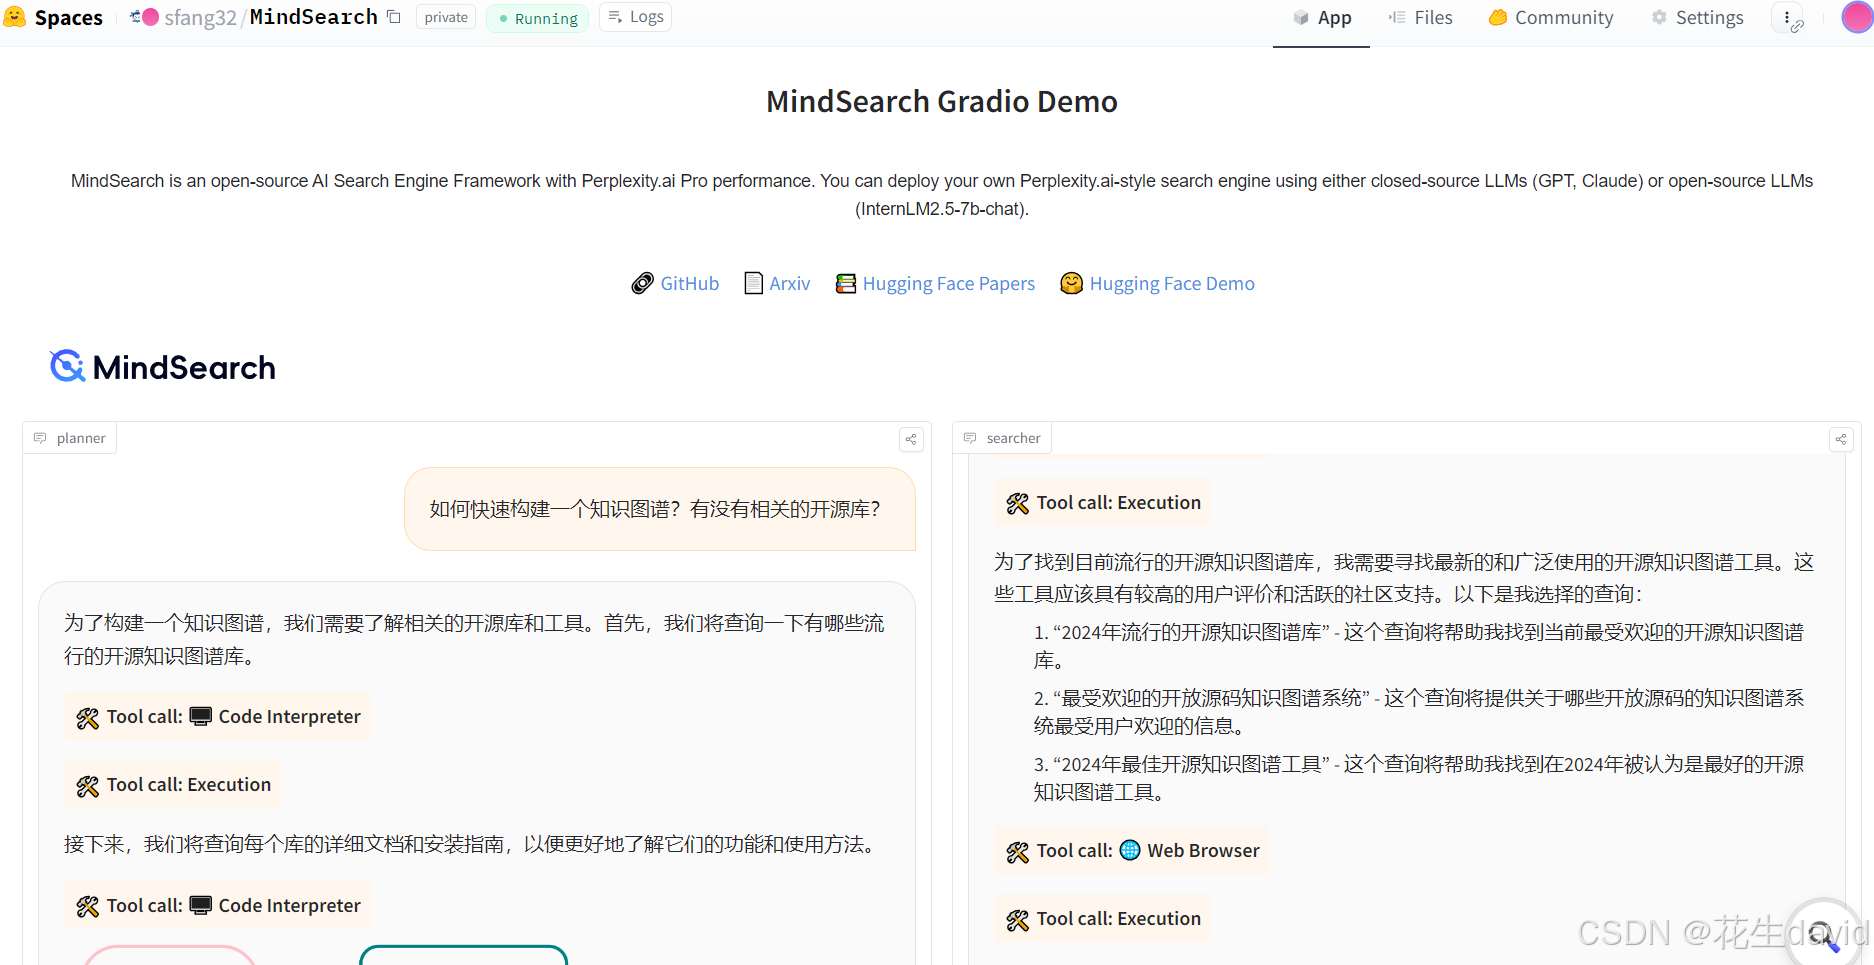Share the planner chat via share icon
The width and height of the screenshot is (1874, 965).
(x=911, y=439)
